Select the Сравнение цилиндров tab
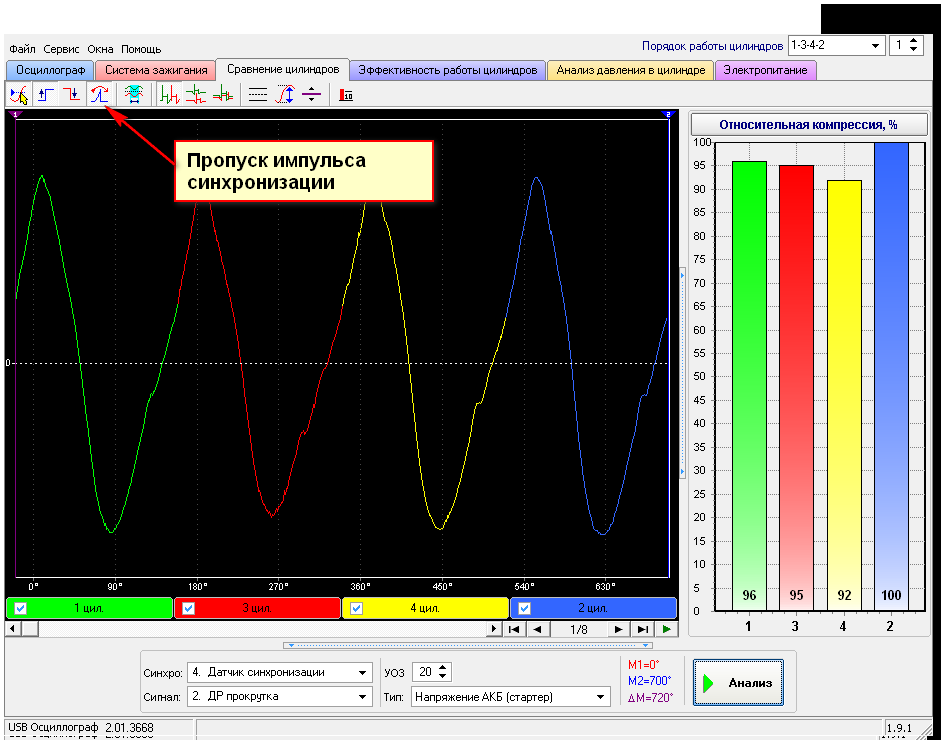The width and height of the screenshot is (945, 740). [283, 69]
